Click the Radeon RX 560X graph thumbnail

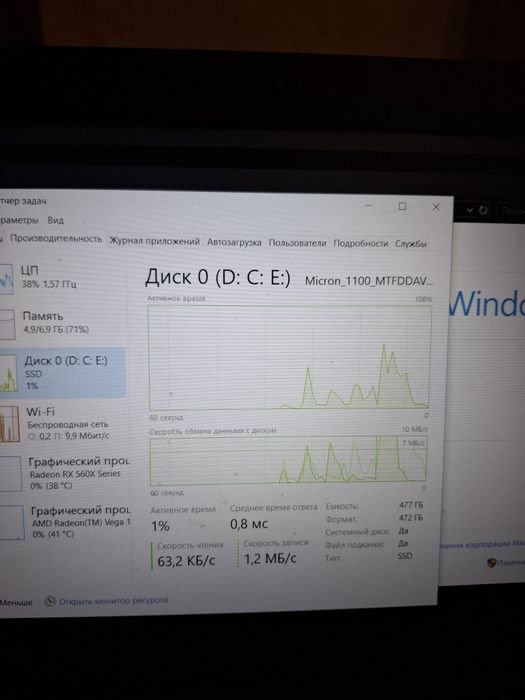click(10, 474)
